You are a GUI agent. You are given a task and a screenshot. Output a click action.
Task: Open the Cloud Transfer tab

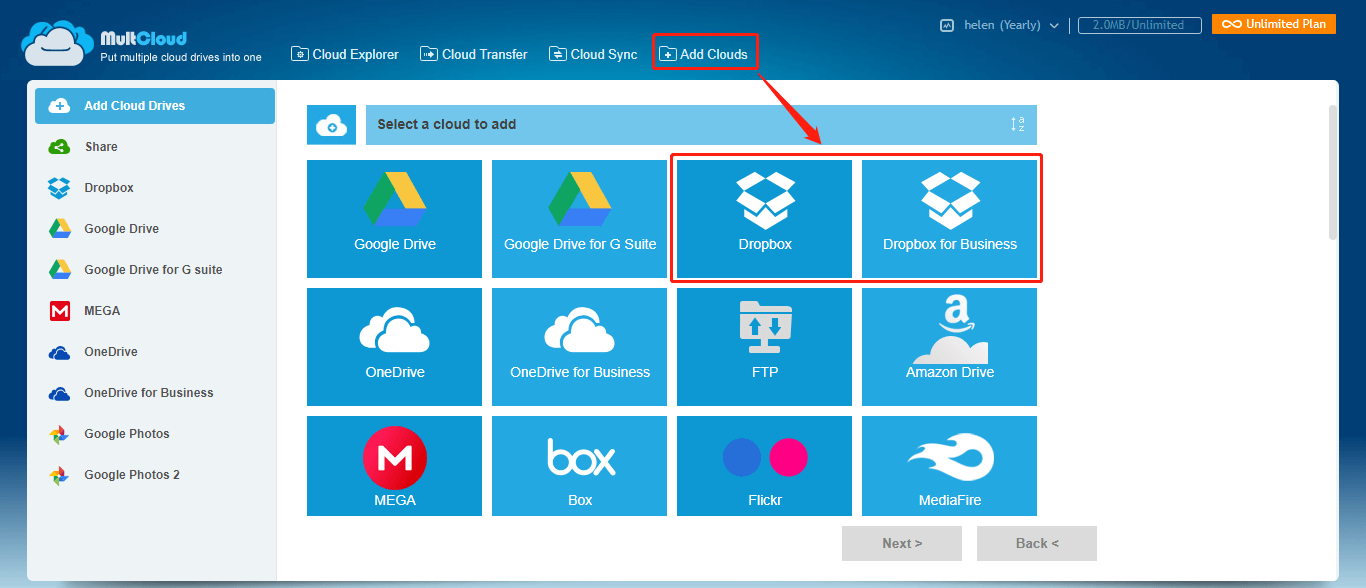pos(474,54)
